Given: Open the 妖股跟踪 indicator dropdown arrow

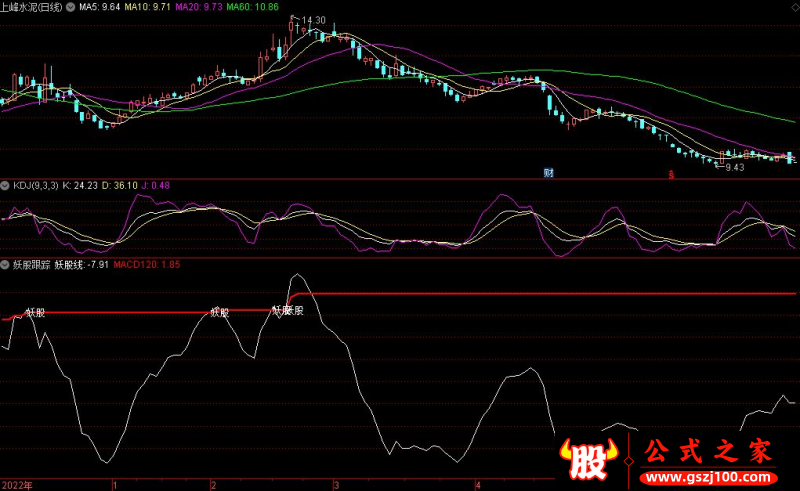Looking at the screenshot, I should click(x=5, y=265).
